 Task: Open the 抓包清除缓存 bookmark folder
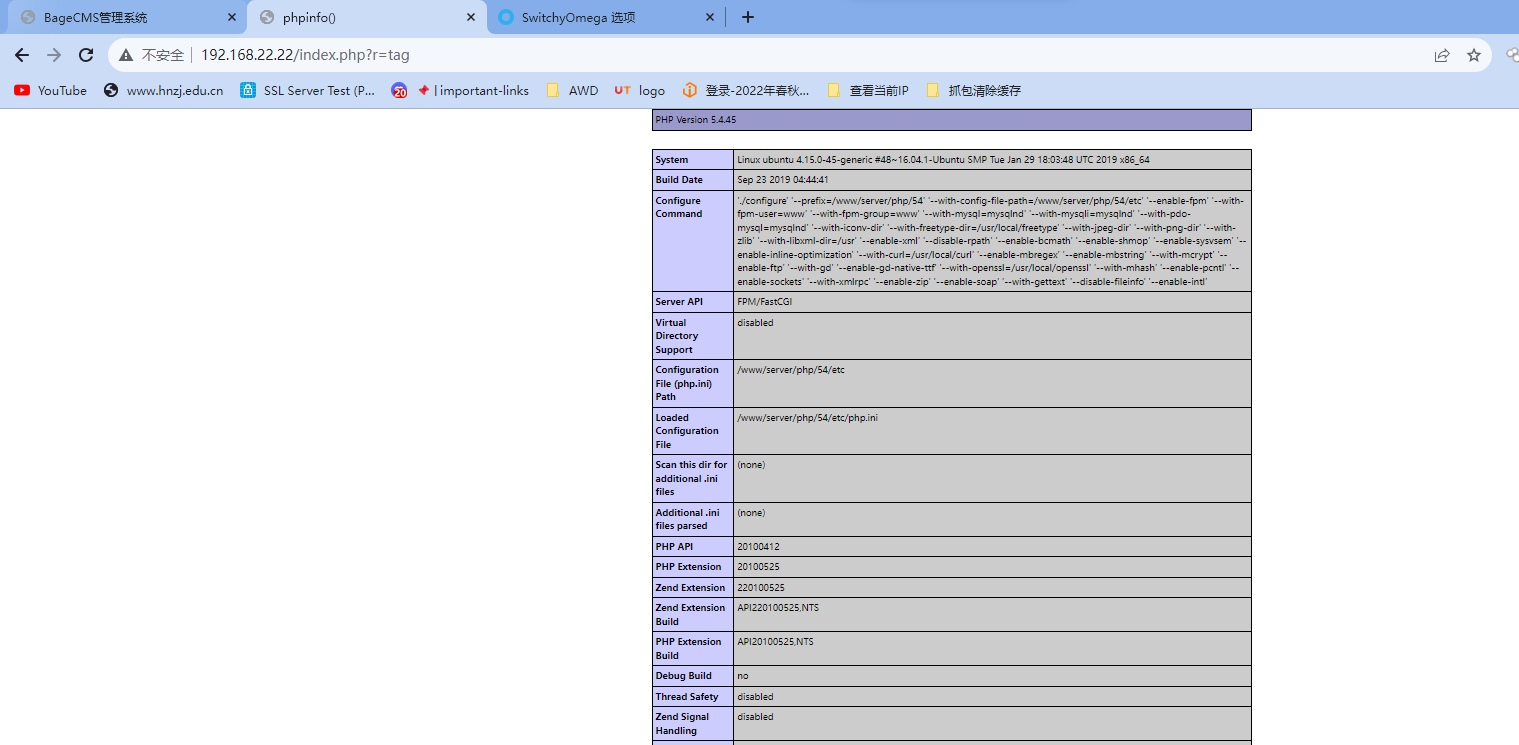(973, 90)
